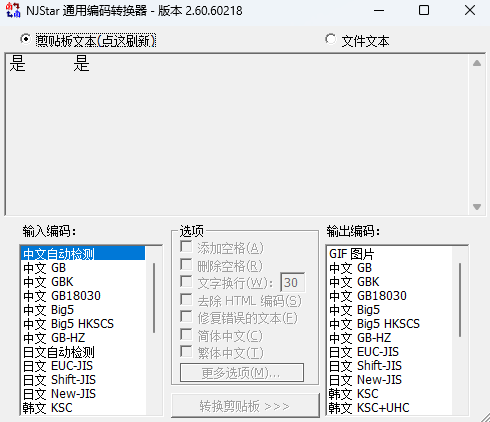The width and height of the screenshot is (490, 422).
Task: Enable the 简体中文(C) checkbox
Action: 186,334
